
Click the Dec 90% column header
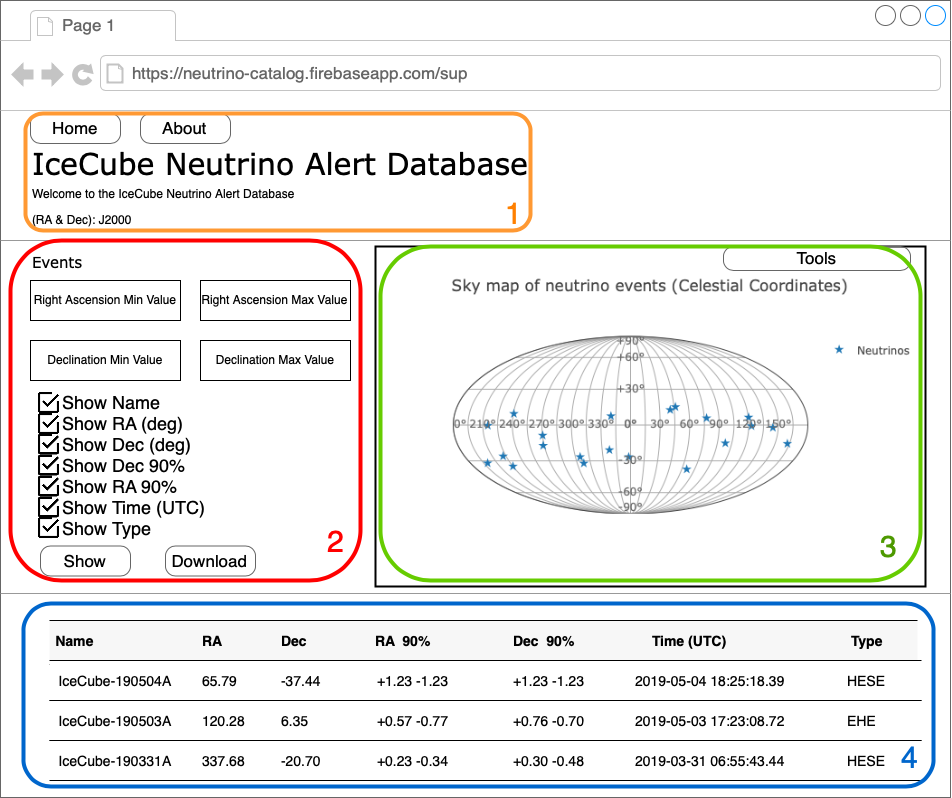click(x=543, y=641)
